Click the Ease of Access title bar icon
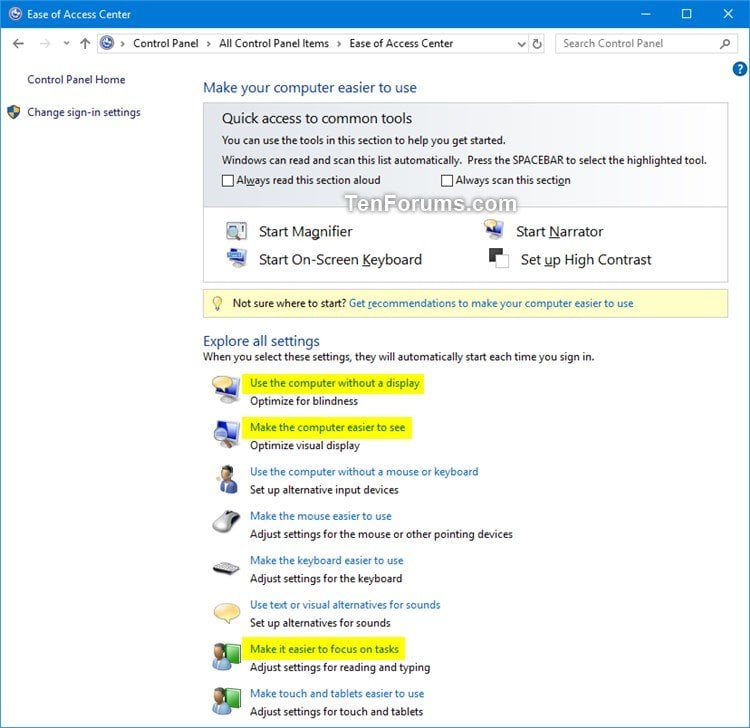This screenshot has height=728, width=750. 15,13
